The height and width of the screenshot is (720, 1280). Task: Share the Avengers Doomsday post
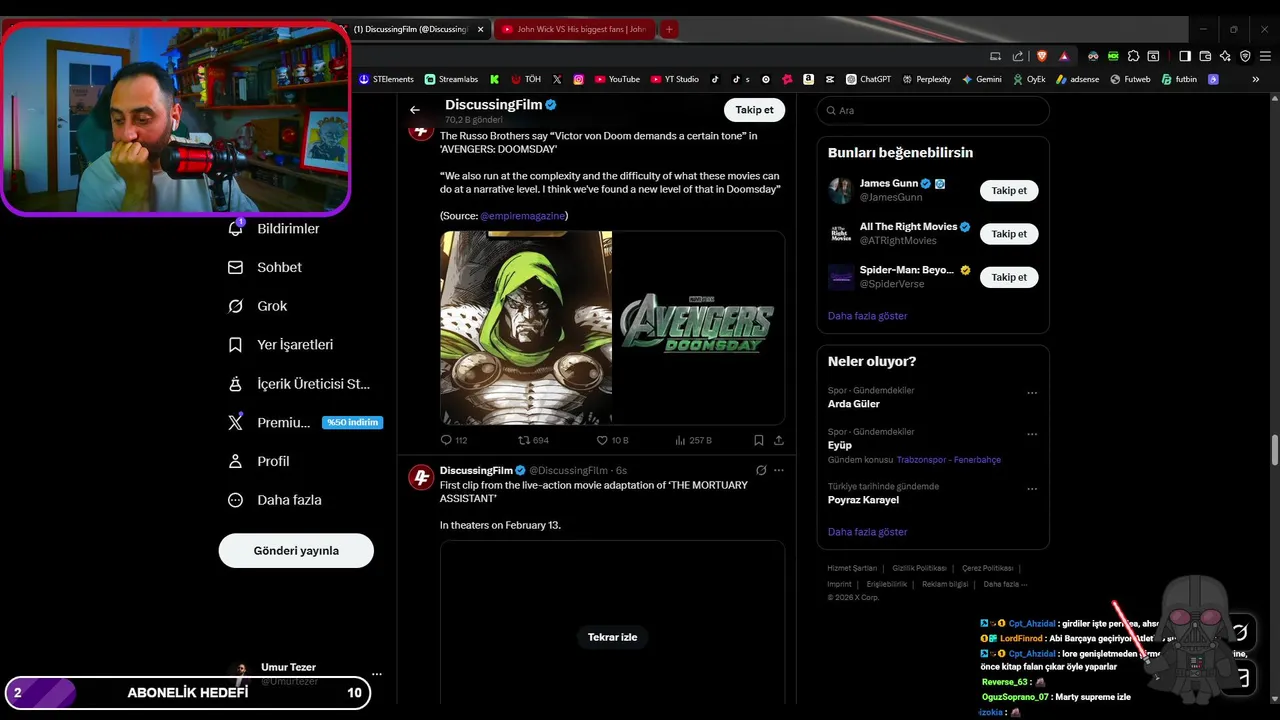click(x=779, y=440)
